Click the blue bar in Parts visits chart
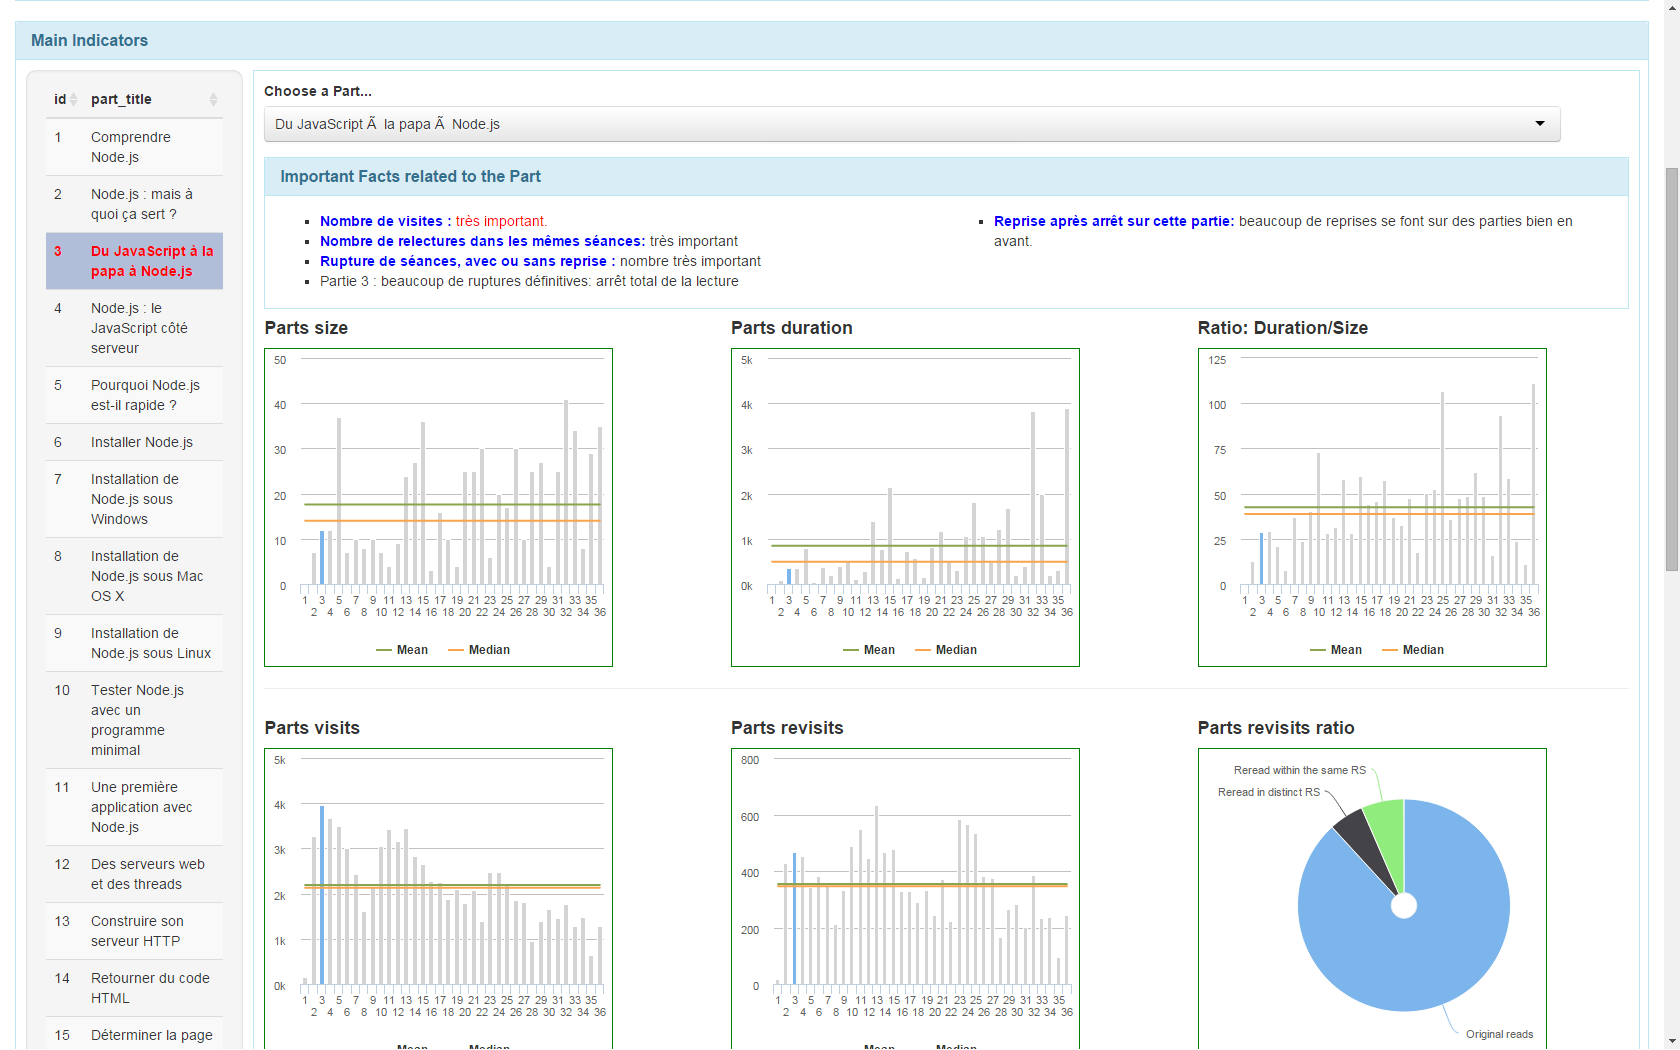This screenshot has width=1680, height=1050. pos(322,895)
